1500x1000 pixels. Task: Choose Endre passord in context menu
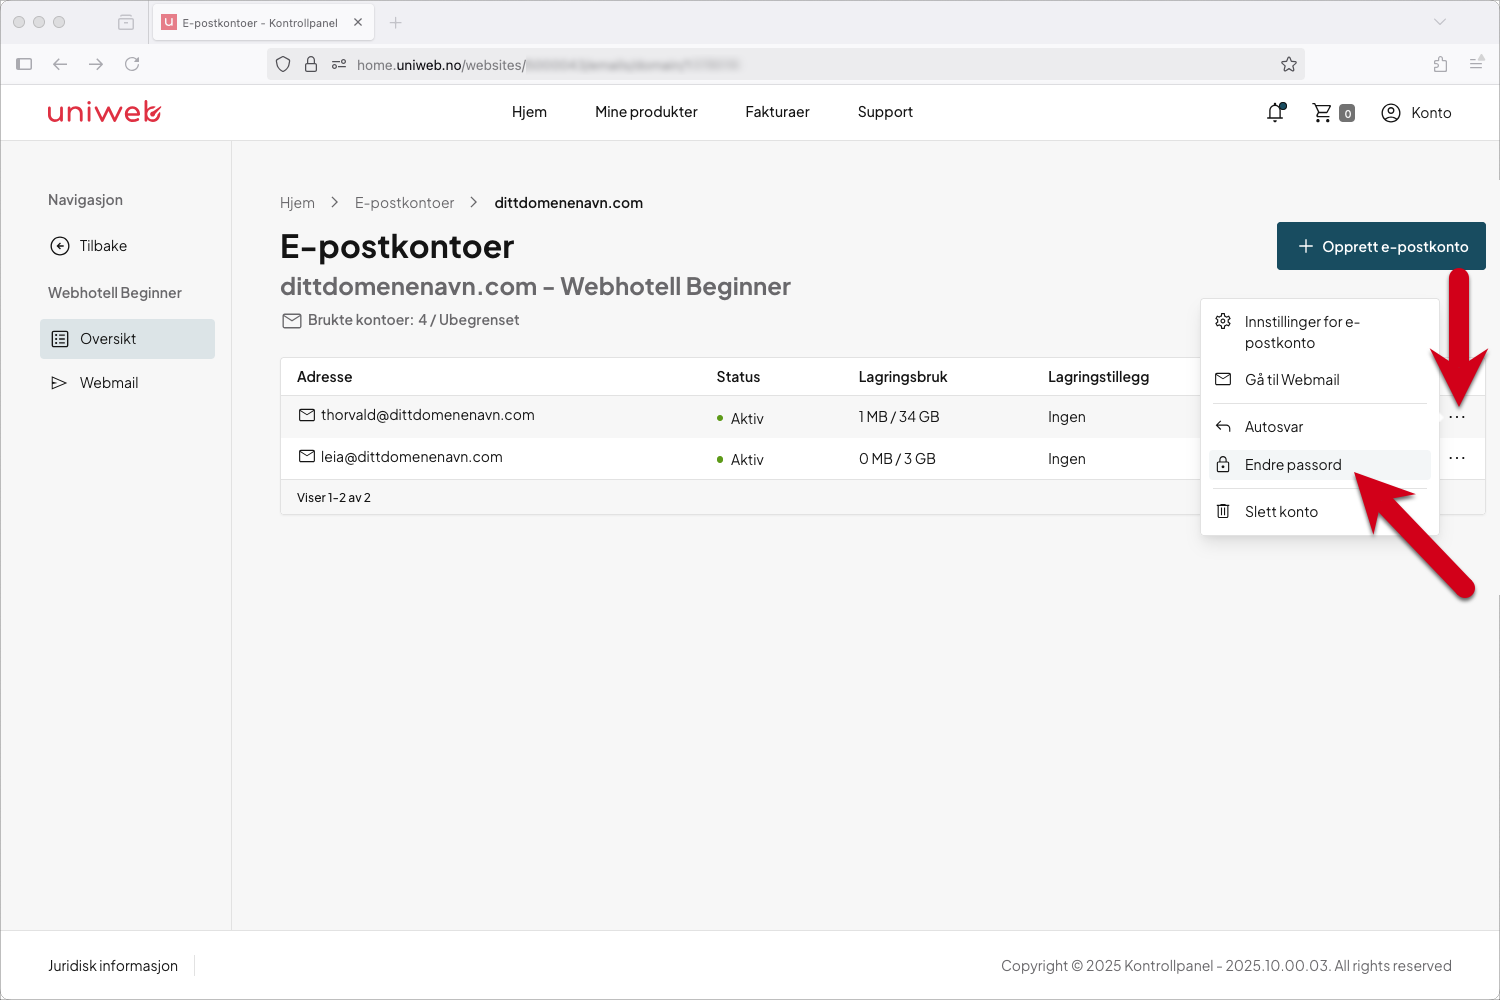coord(1319,465)
